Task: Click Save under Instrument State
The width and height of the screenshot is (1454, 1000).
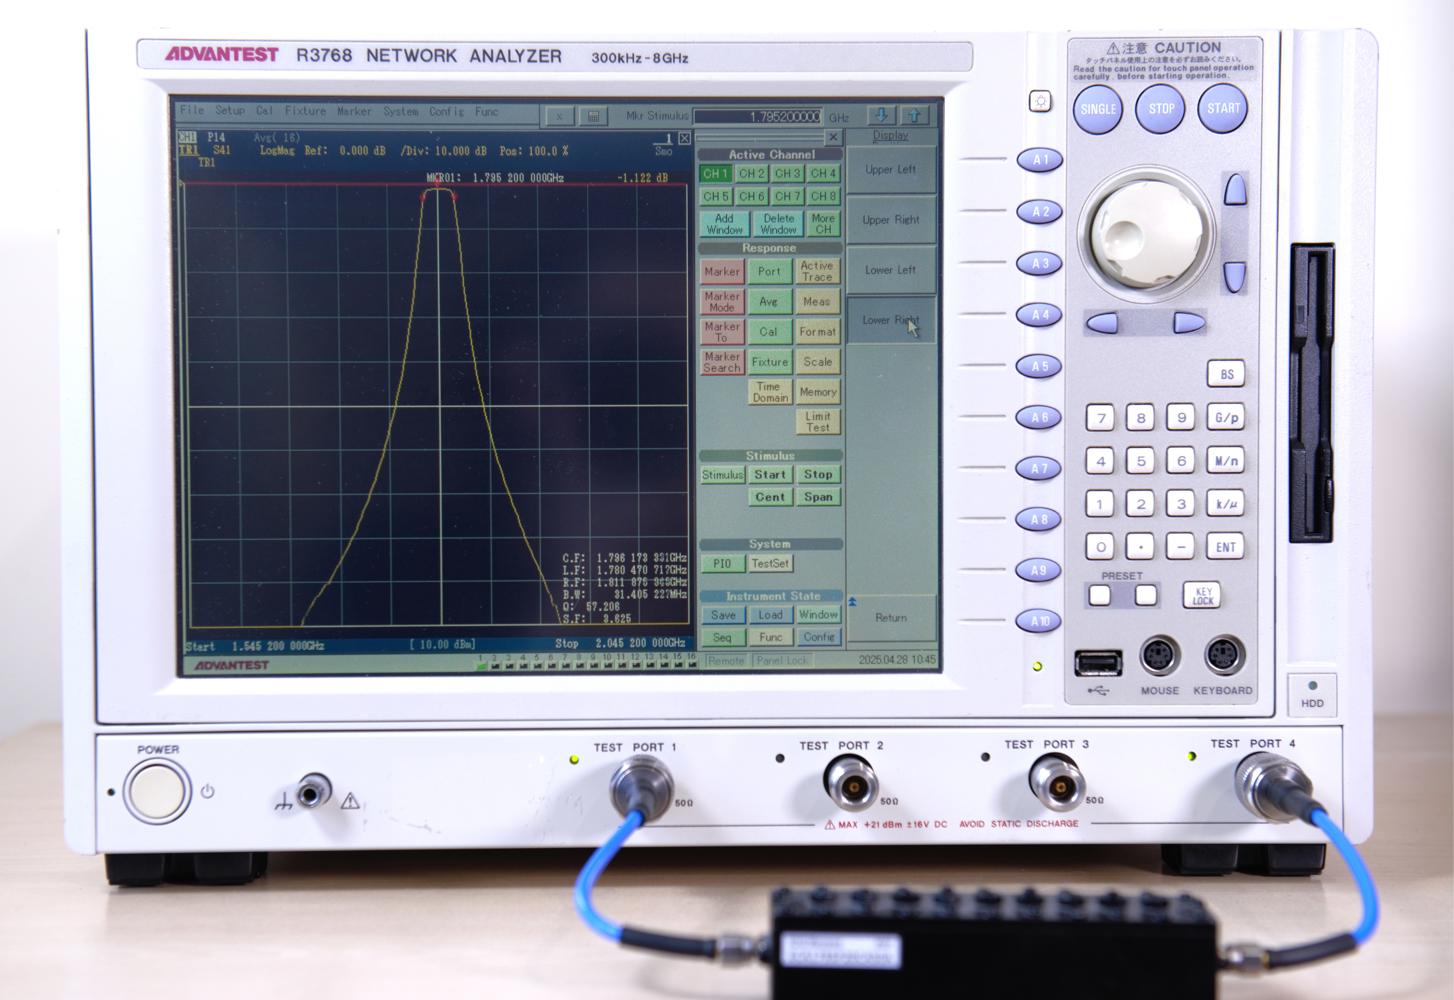Action: (x=723, y=615)
